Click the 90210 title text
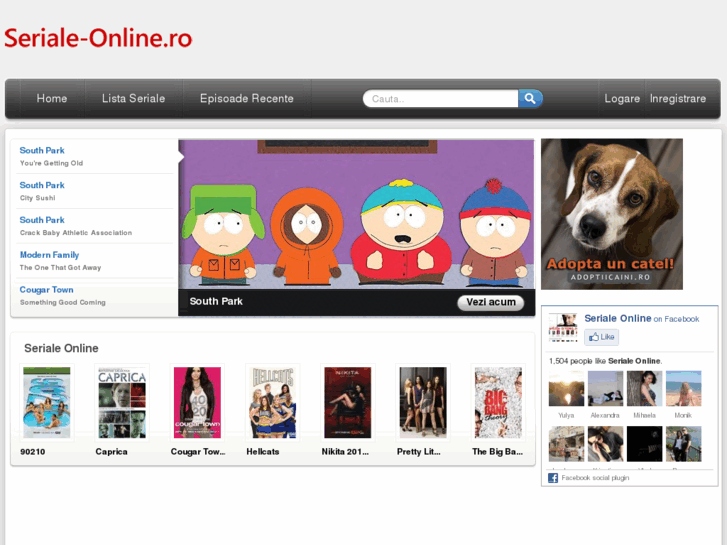 click(32, 452)
